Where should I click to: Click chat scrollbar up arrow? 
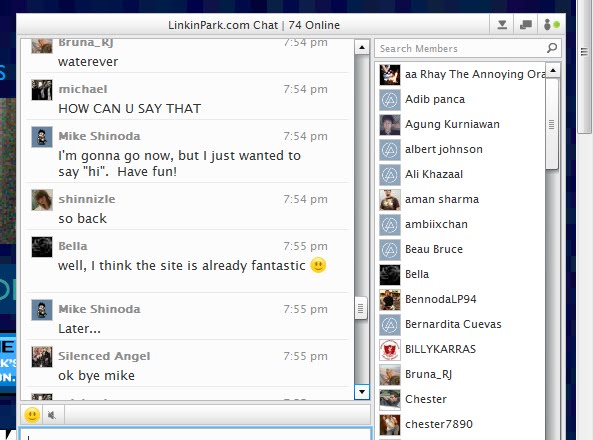coord(362,47)
